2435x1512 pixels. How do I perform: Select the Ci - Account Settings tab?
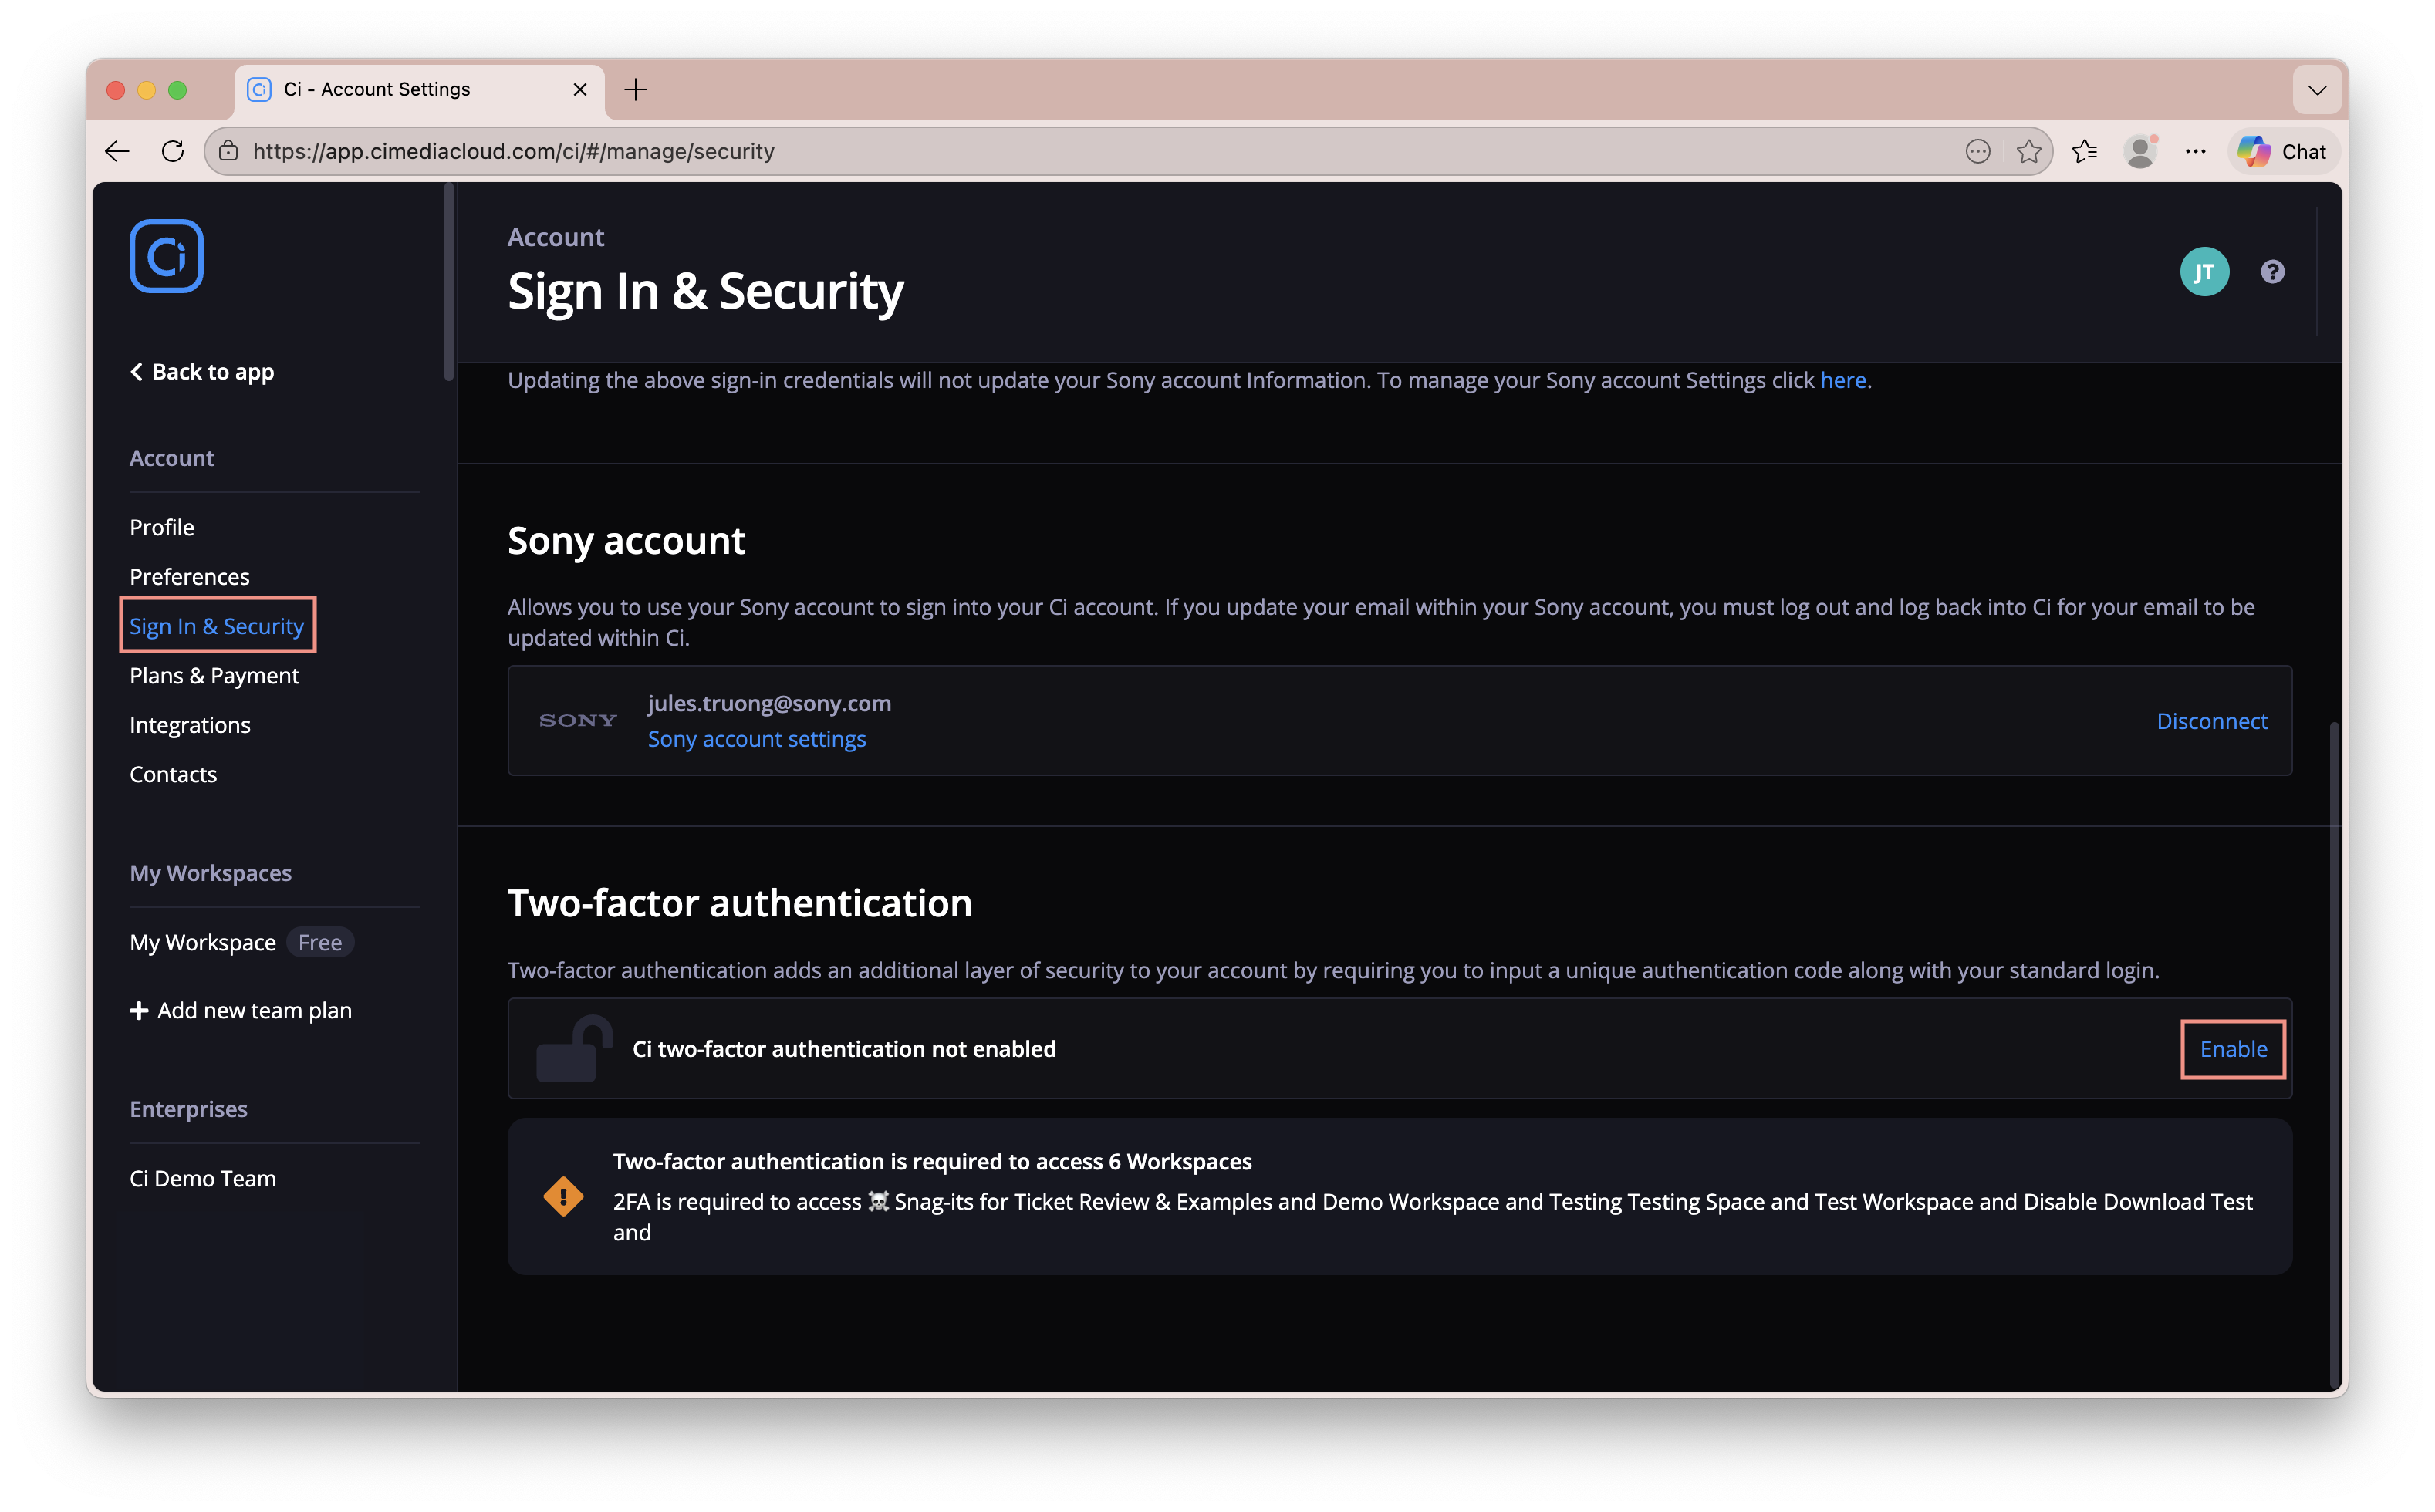(420, 90)
